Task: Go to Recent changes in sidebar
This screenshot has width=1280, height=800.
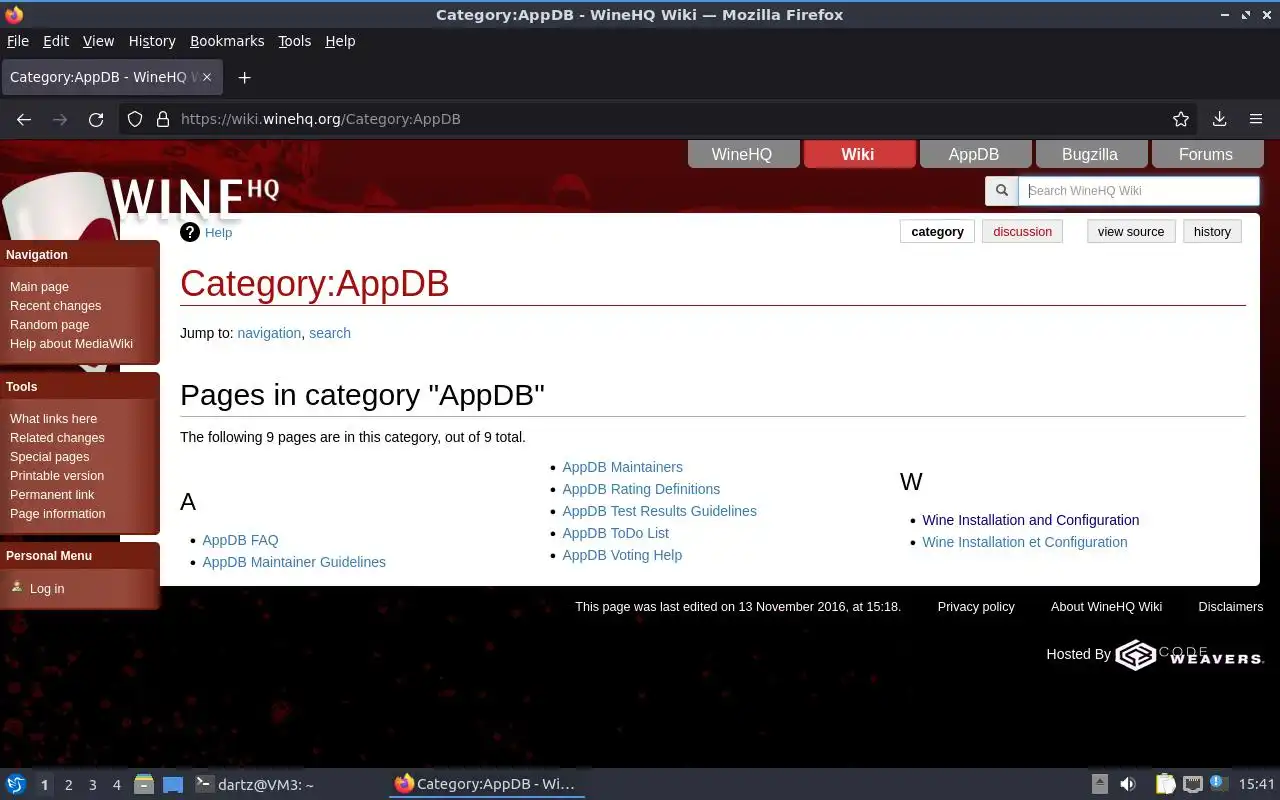Action: click(55, 305)
